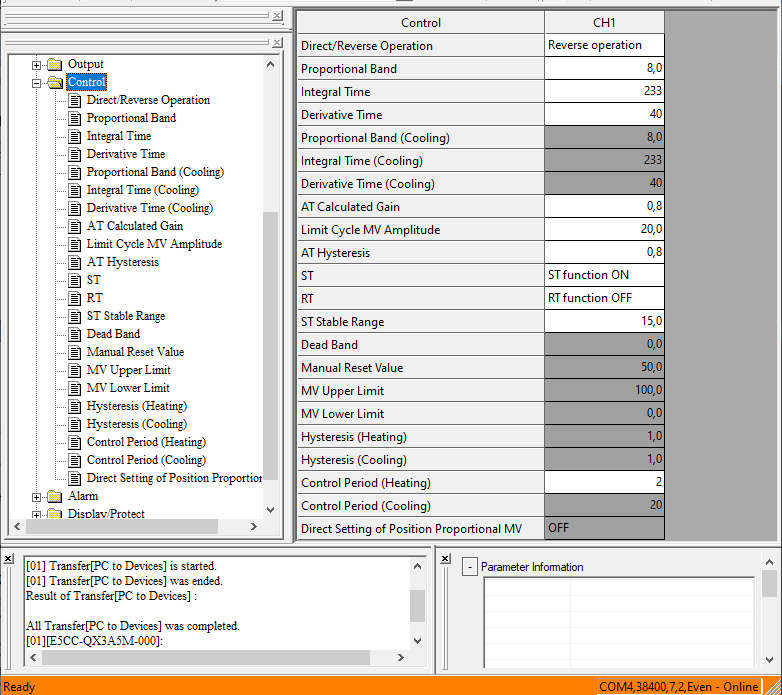Select Integral Time (Cooling) tree item
The image size is (782, 695).
coord(143,190)
